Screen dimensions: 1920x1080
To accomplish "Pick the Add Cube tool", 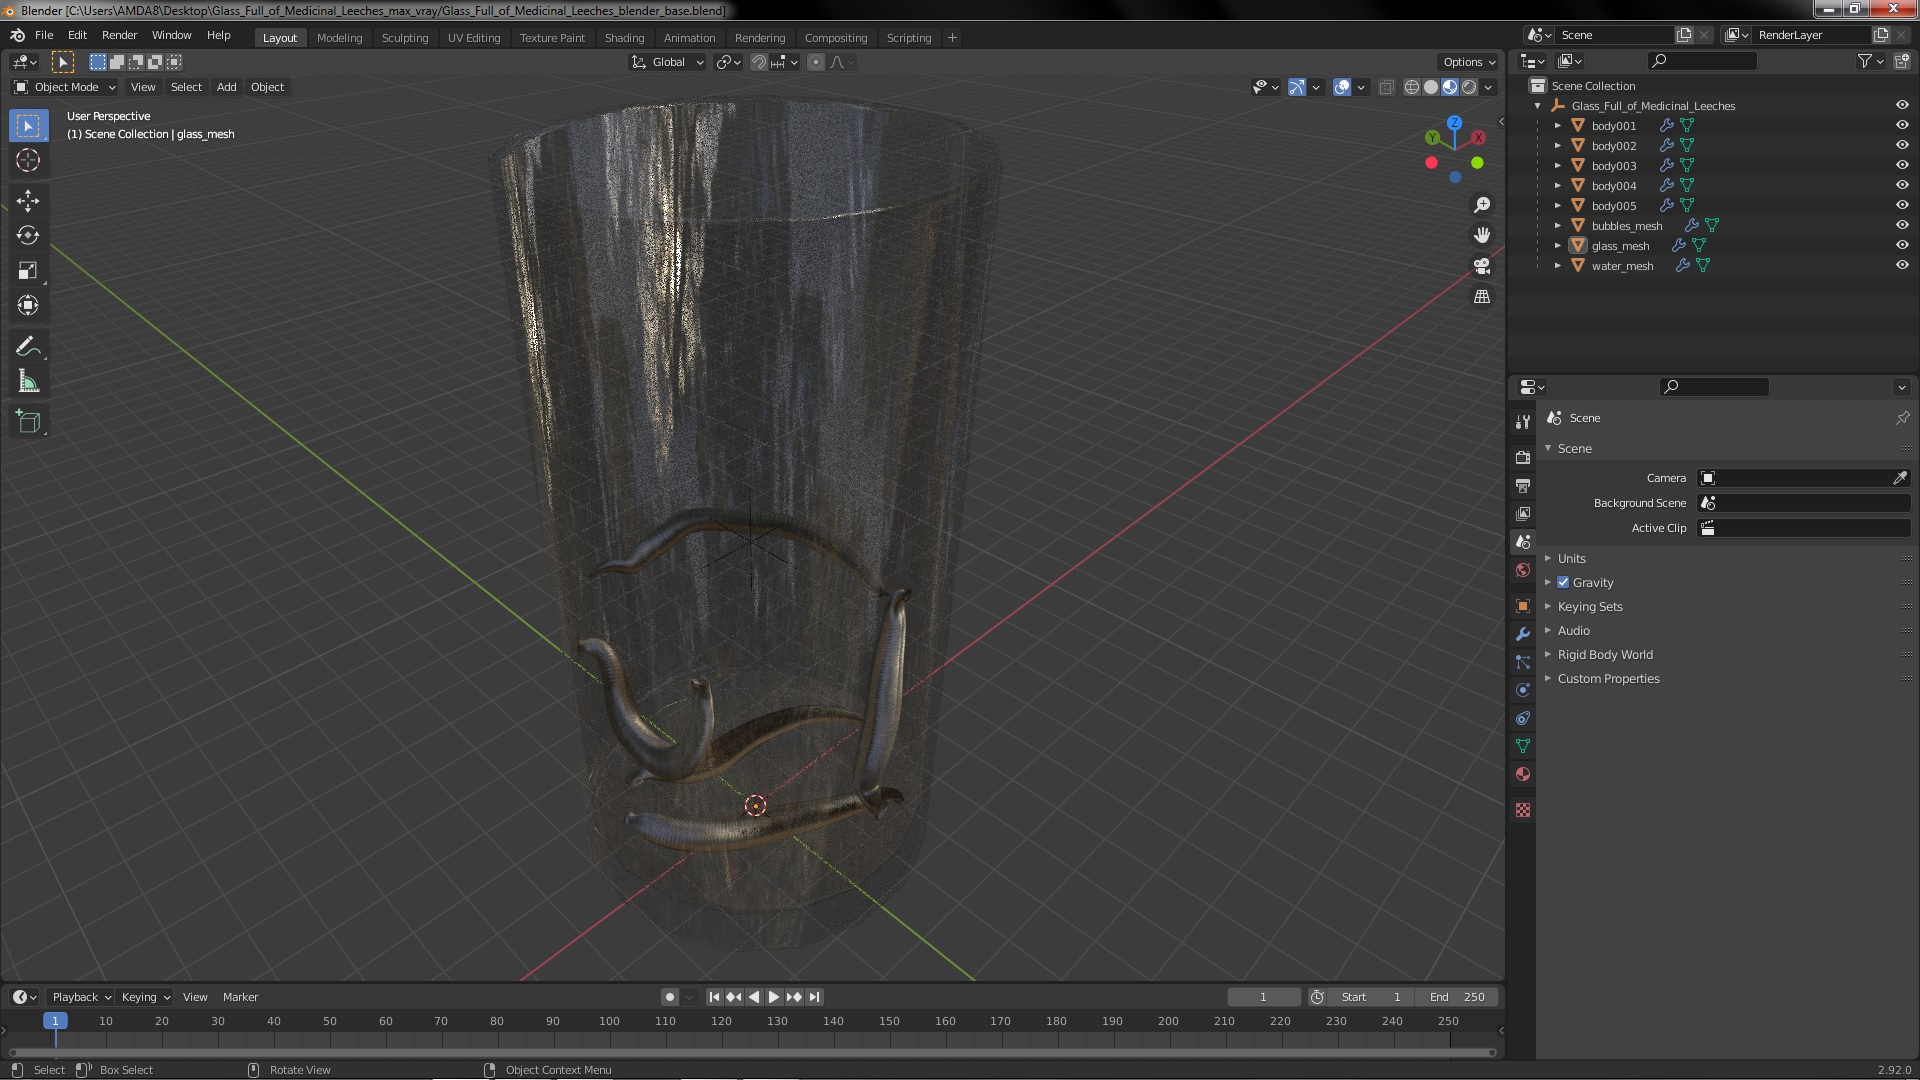I will (x=28, y=422).
